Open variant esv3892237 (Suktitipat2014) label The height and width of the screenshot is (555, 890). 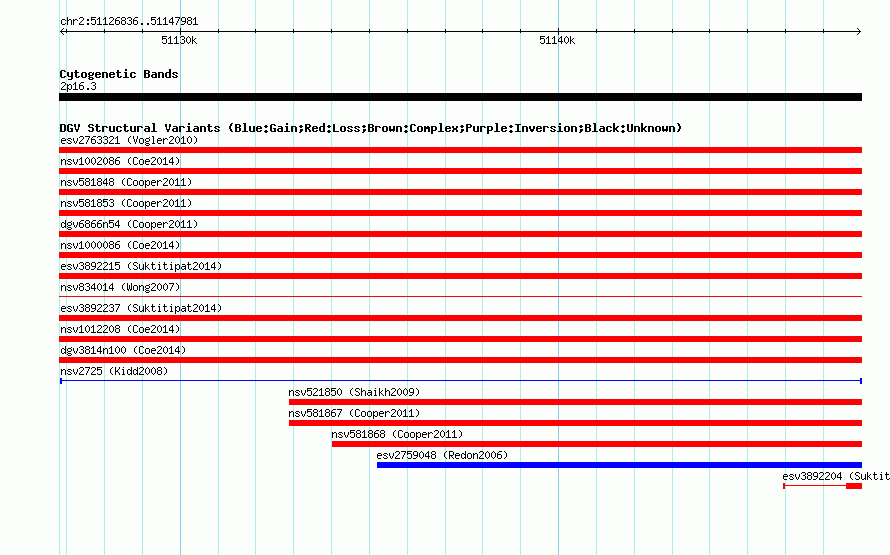[141, 308]
